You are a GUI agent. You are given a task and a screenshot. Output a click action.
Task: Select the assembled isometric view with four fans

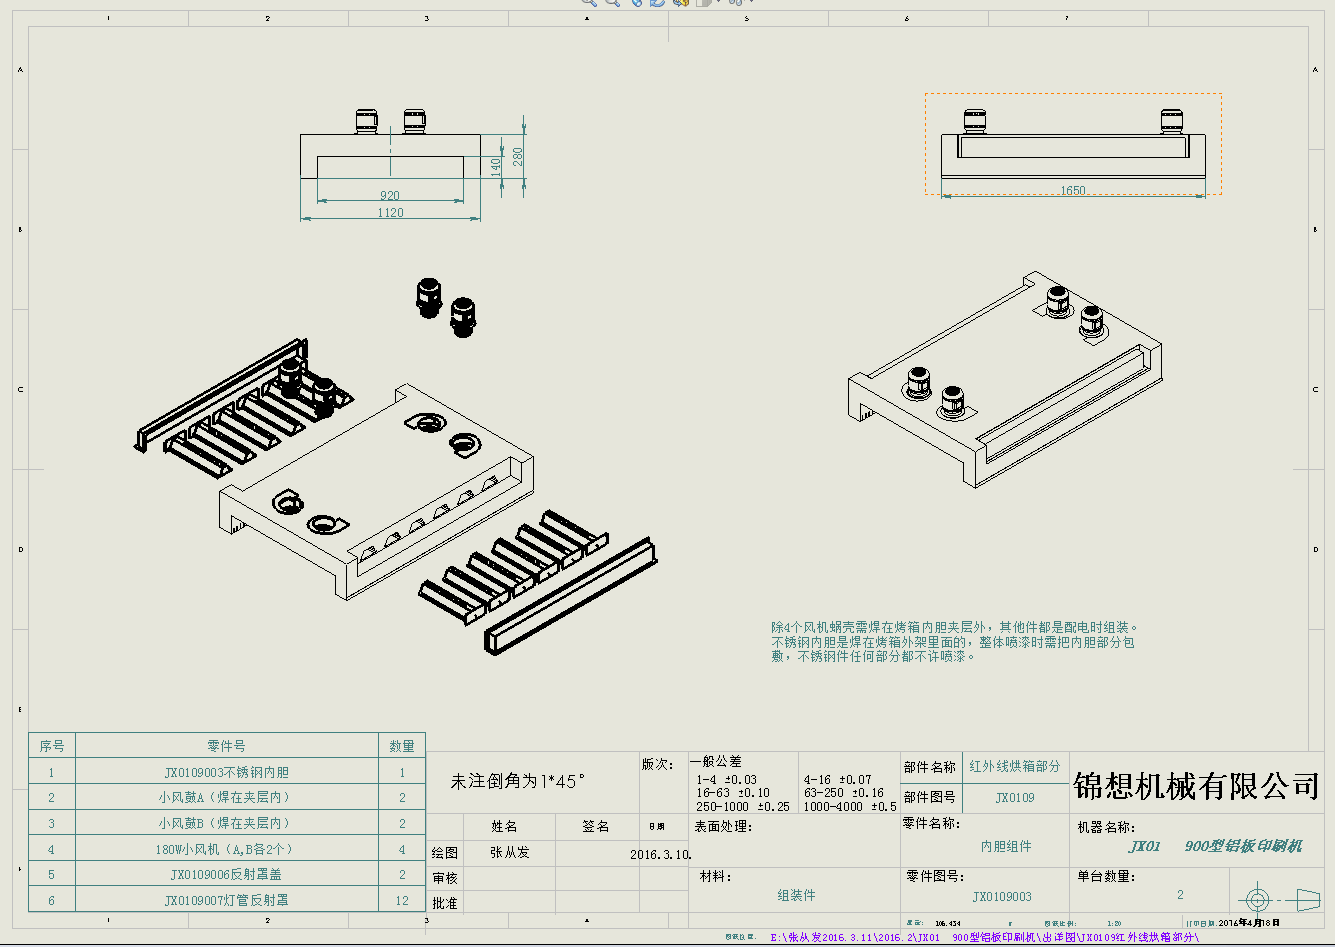pos(1005,378)
